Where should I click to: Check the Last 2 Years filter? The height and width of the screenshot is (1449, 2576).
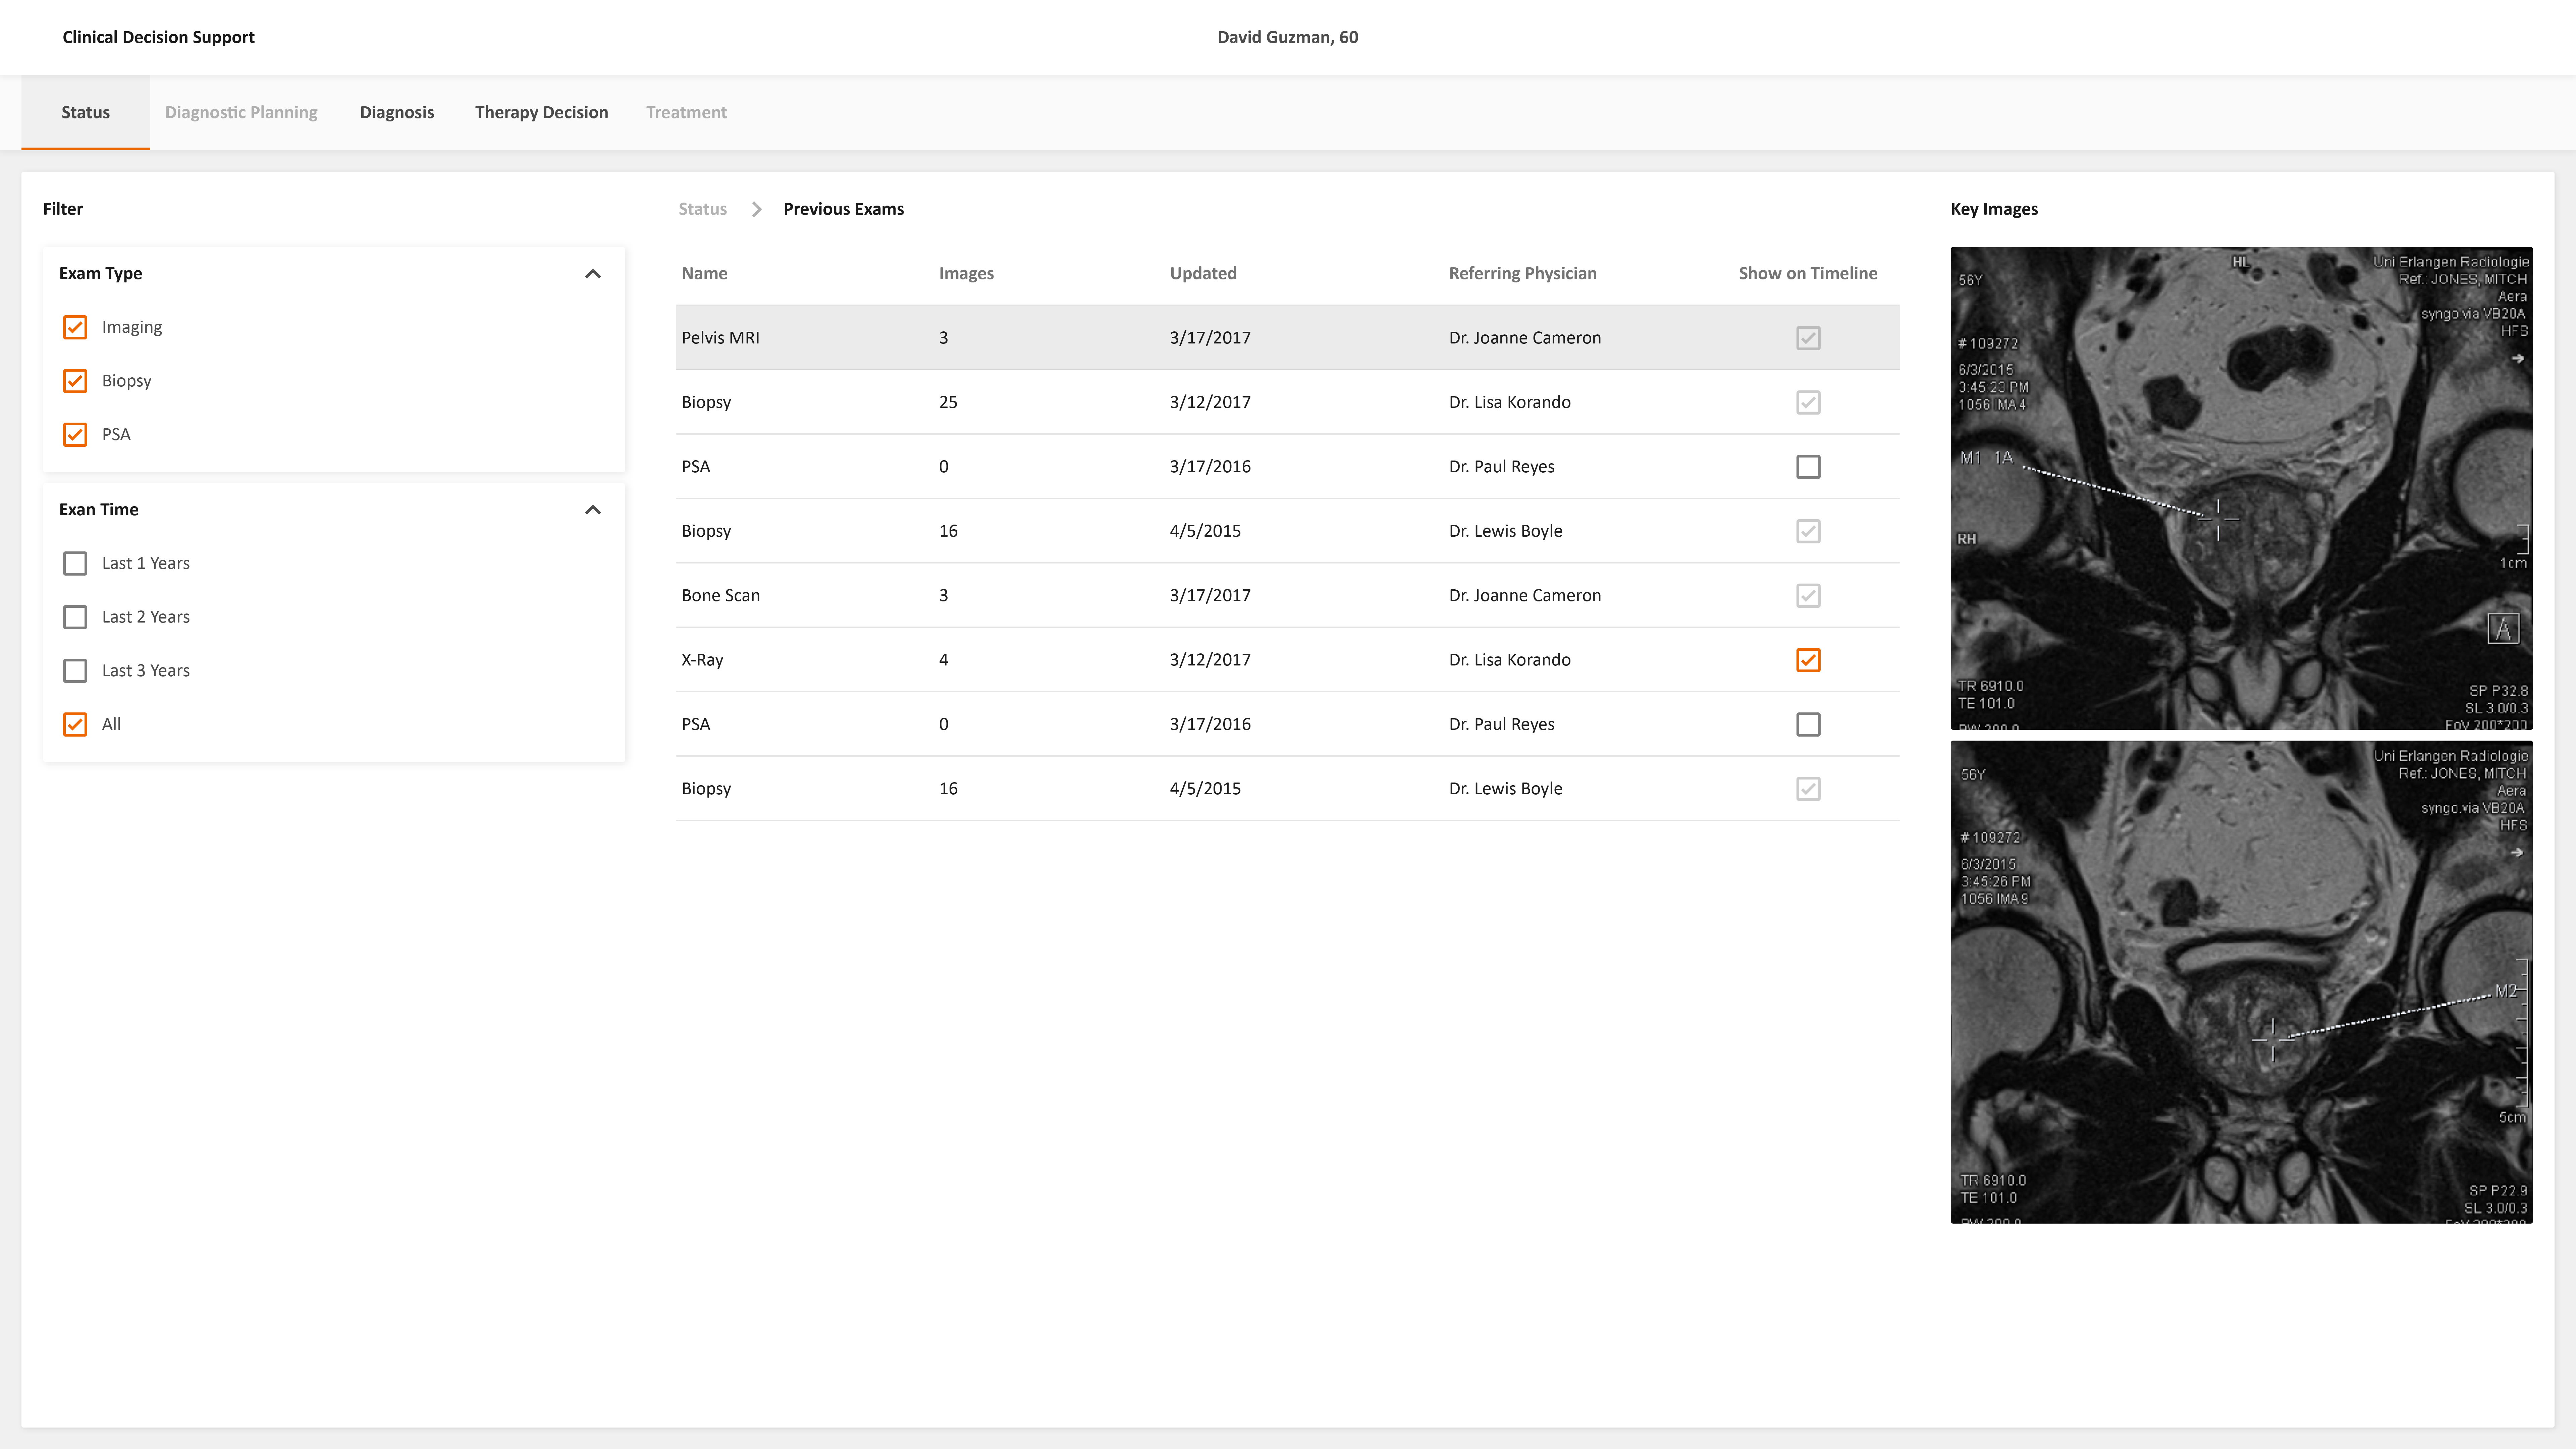[75, 617]
